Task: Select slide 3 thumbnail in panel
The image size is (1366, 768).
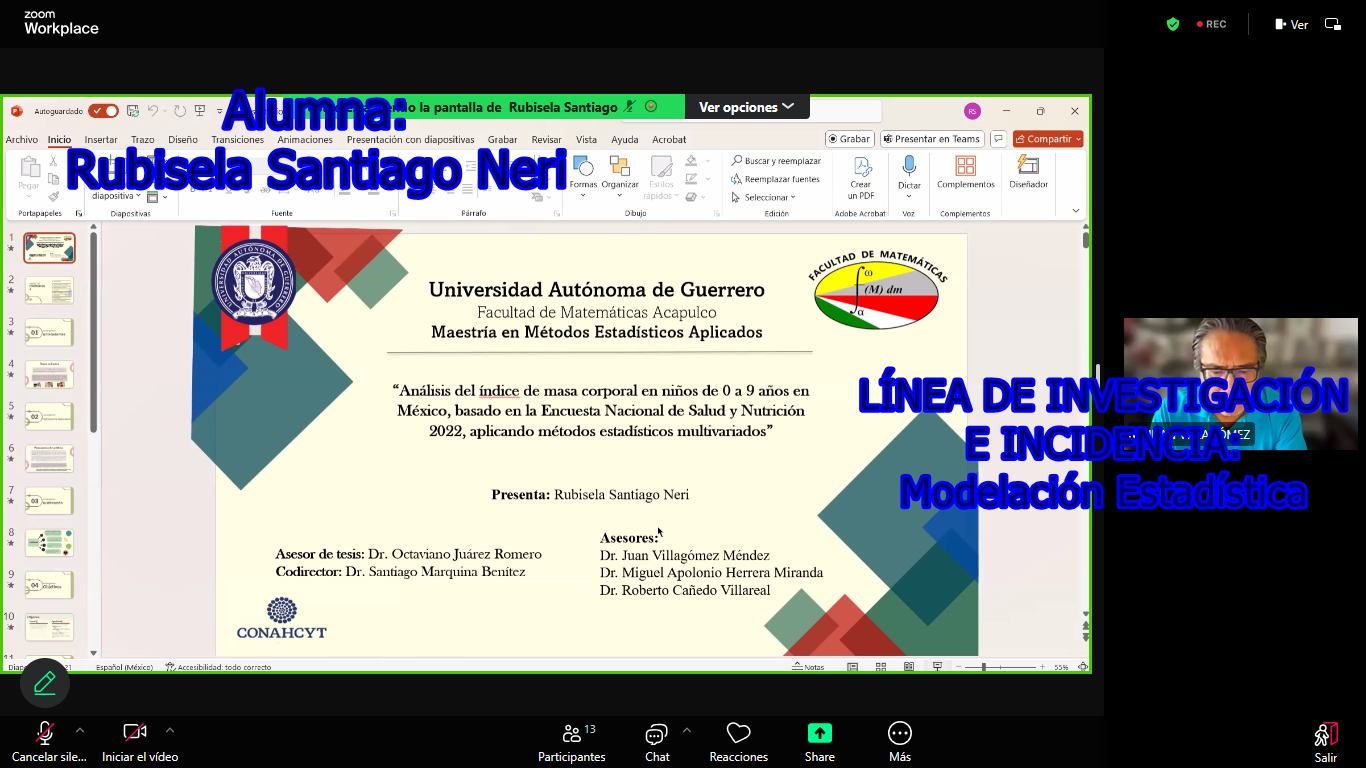Action: pyautogui.click(x=49, y=332)
